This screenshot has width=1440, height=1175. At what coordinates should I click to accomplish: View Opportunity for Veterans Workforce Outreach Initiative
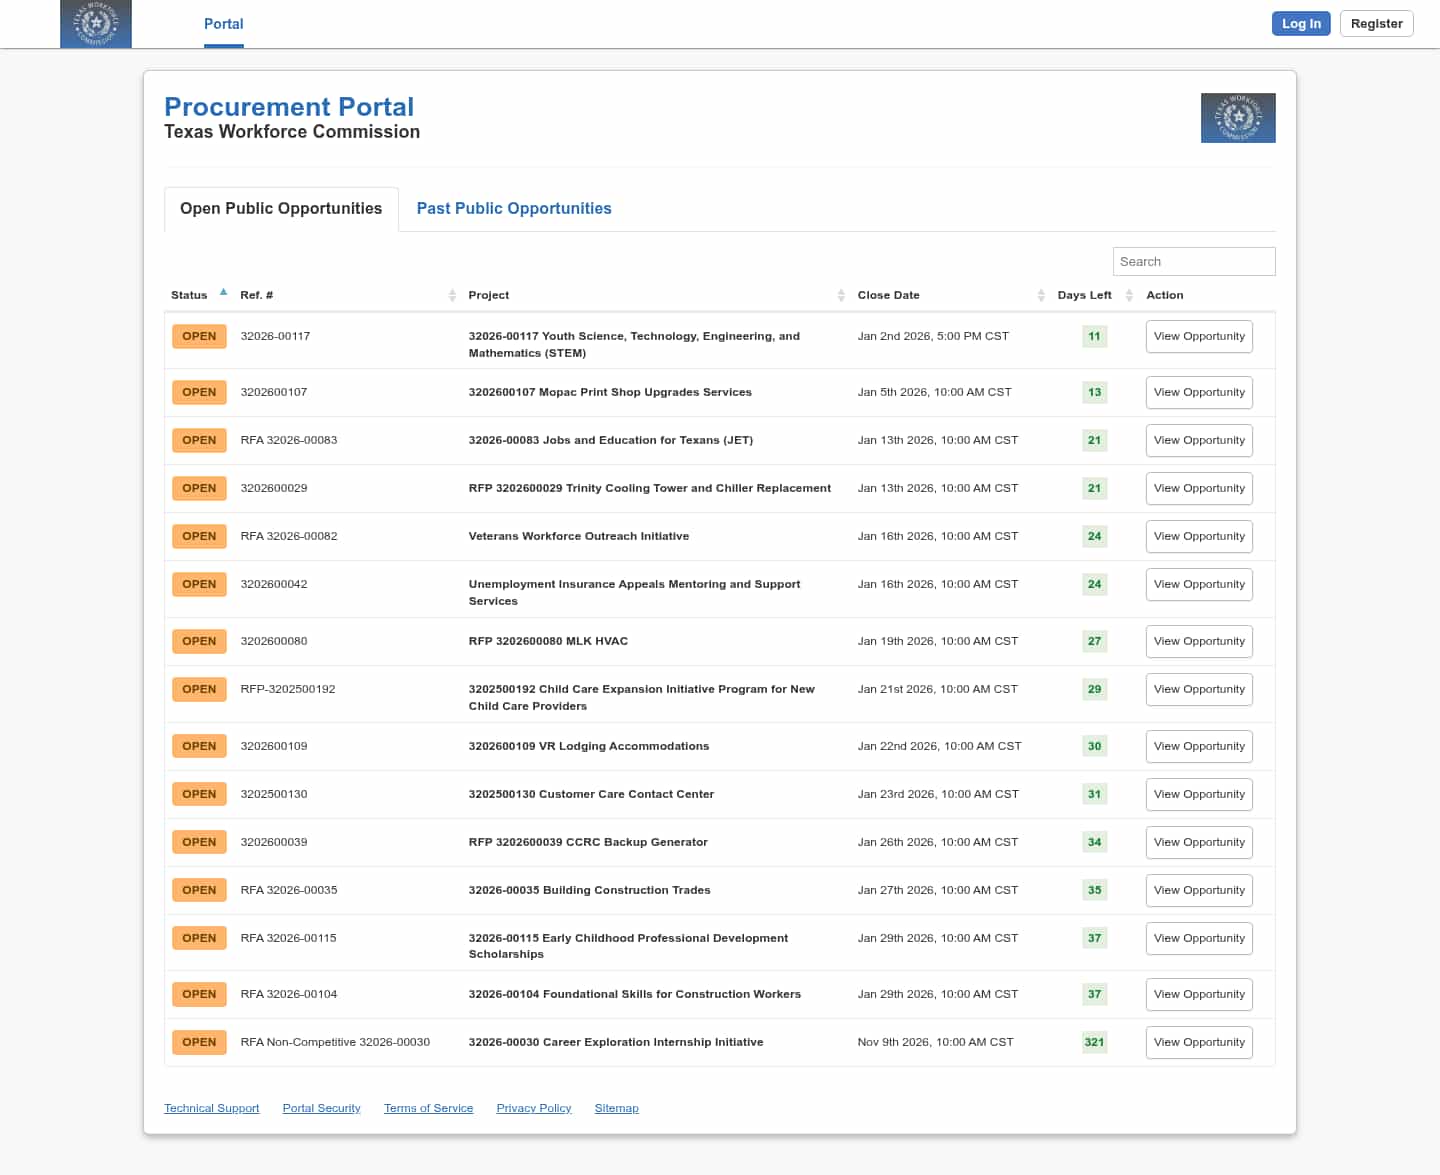1198,537
